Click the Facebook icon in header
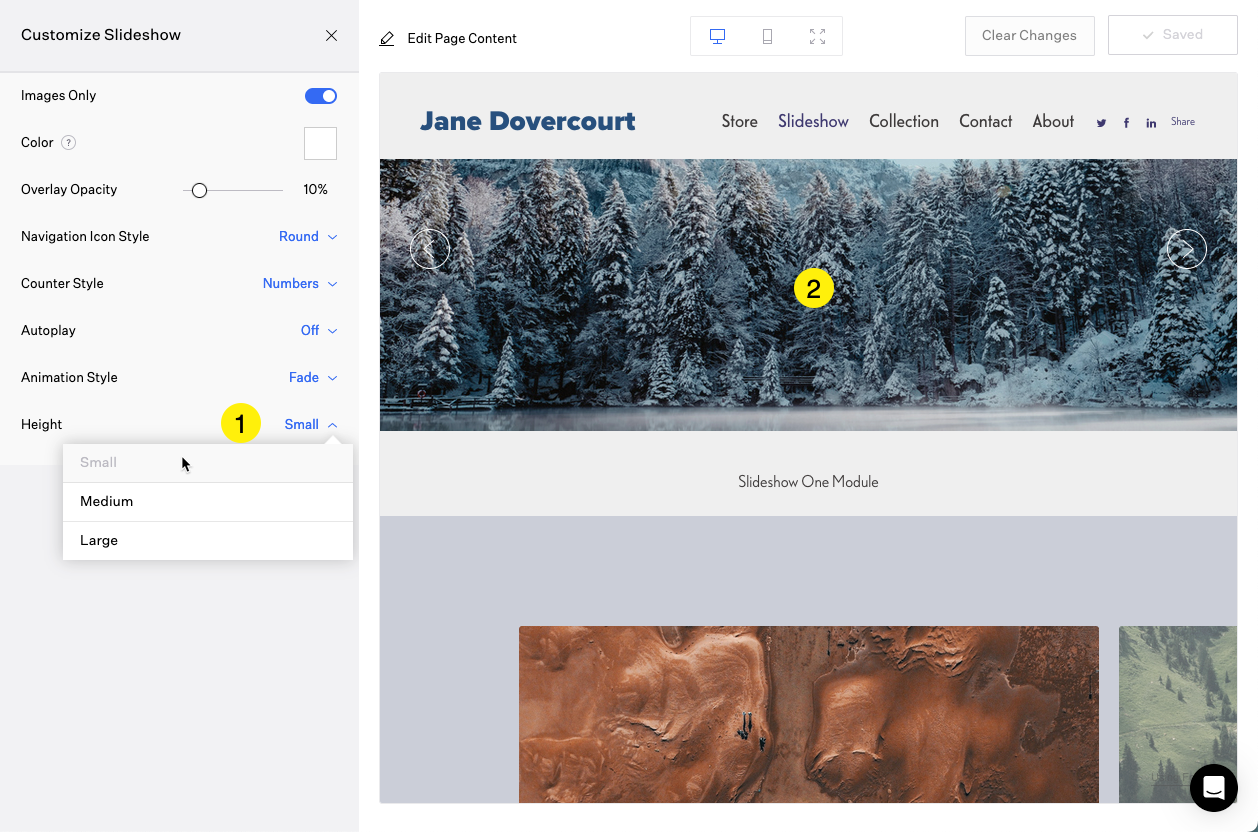Viewport: 1258px width, 832px height. [x=1126, y=123]
